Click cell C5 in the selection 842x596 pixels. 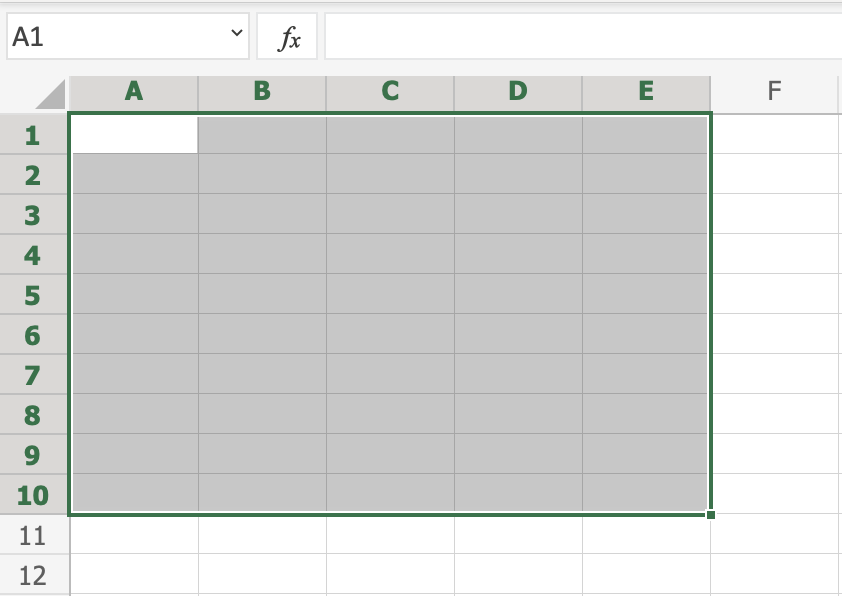pyautogui.click(x=390, y=294)
